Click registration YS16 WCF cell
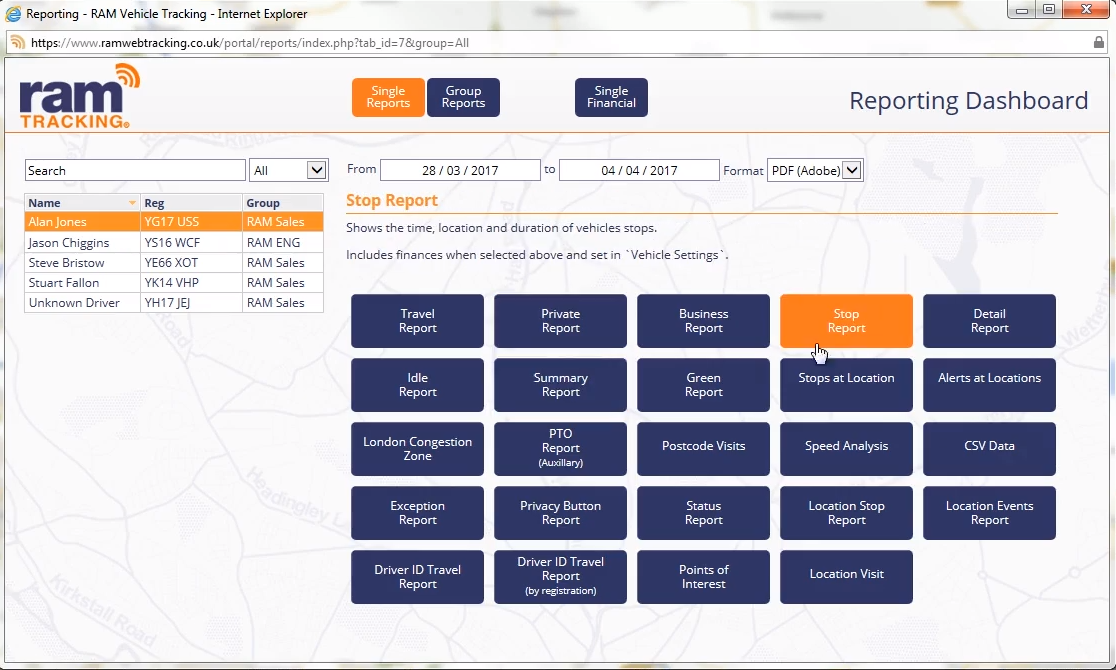The height and width of the screenshot is (670, 1116). [x=191, y=242]
